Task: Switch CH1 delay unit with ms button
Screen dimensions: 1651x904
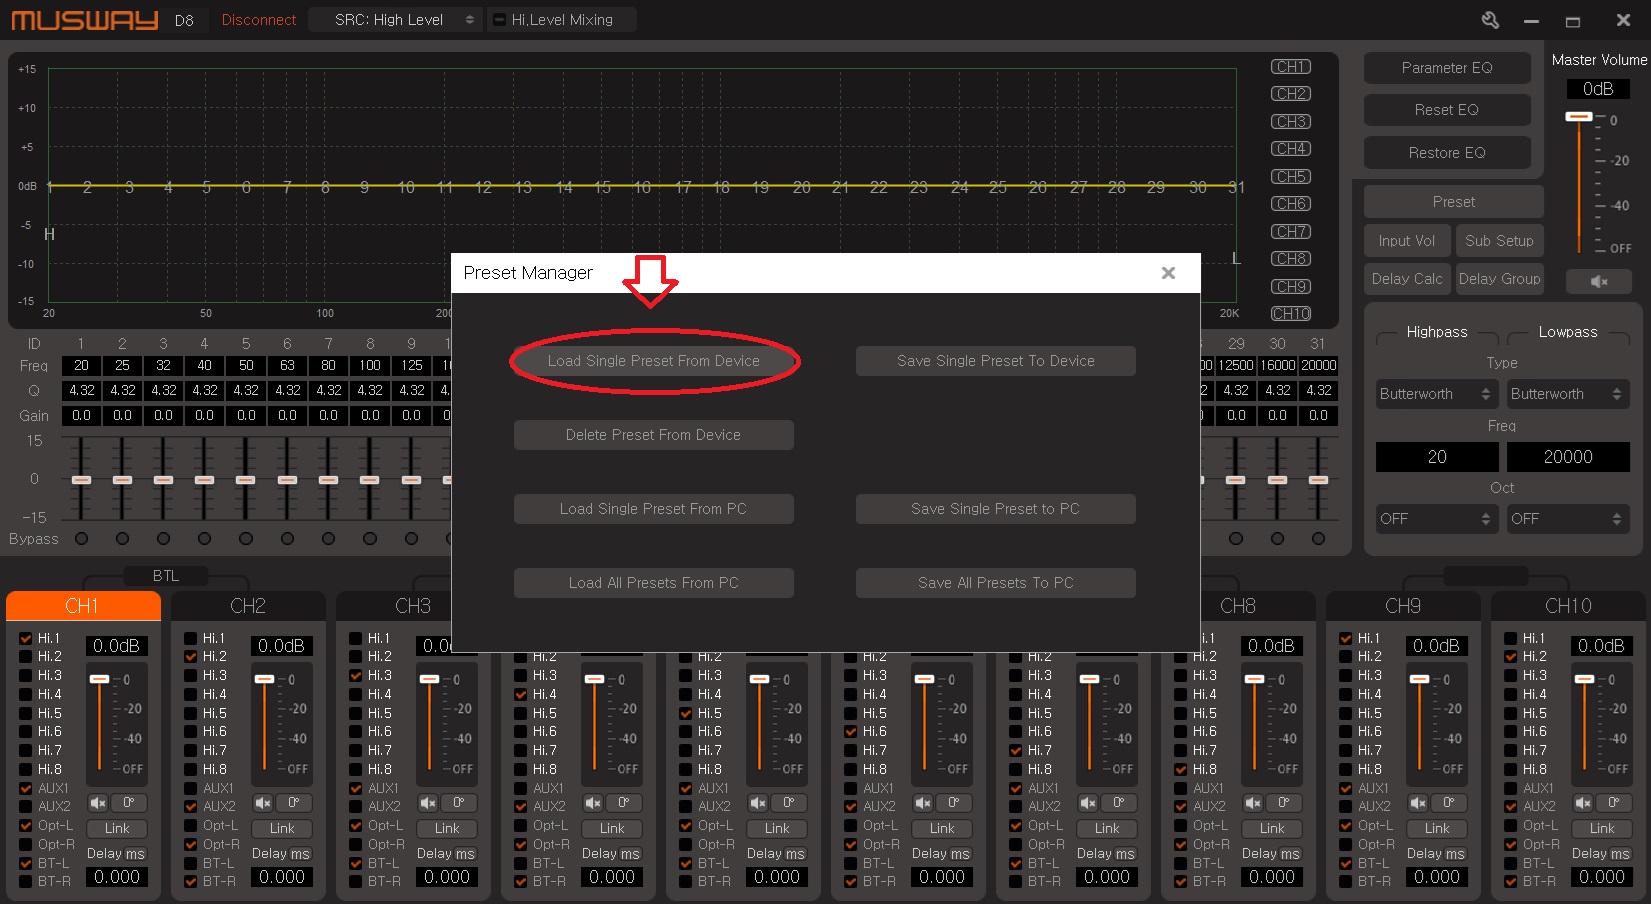Action: (x=135, y=854)
